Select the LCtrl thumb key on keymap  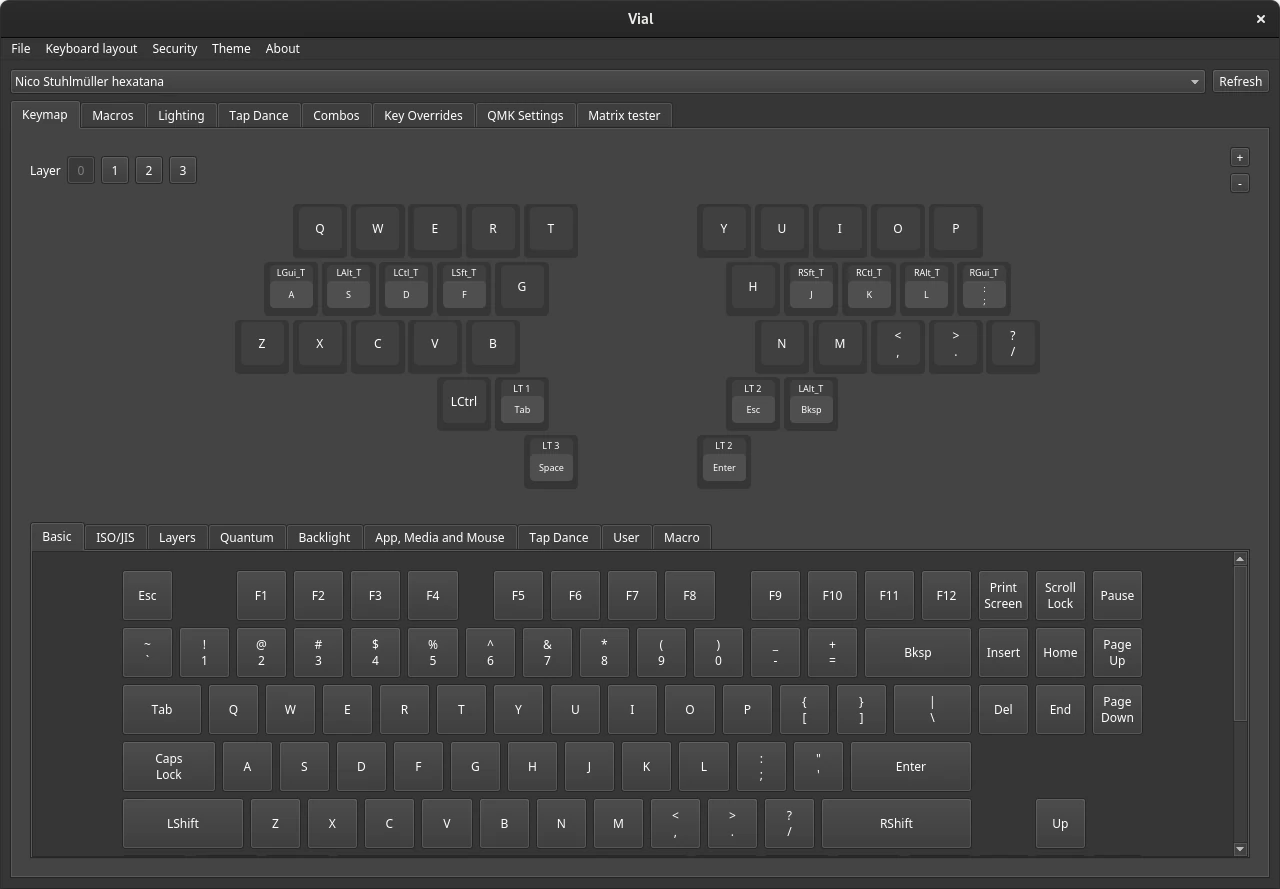464,402
